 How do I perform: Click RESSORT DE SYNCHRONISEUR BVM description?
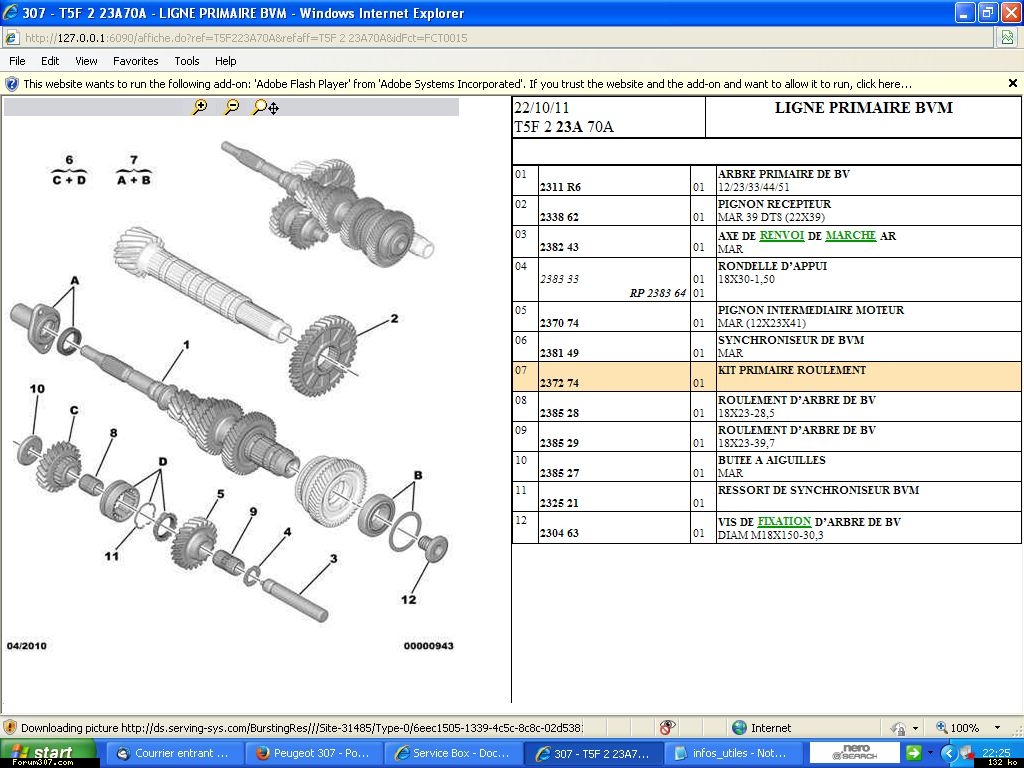pyautogui.click(x=818, y=490)
